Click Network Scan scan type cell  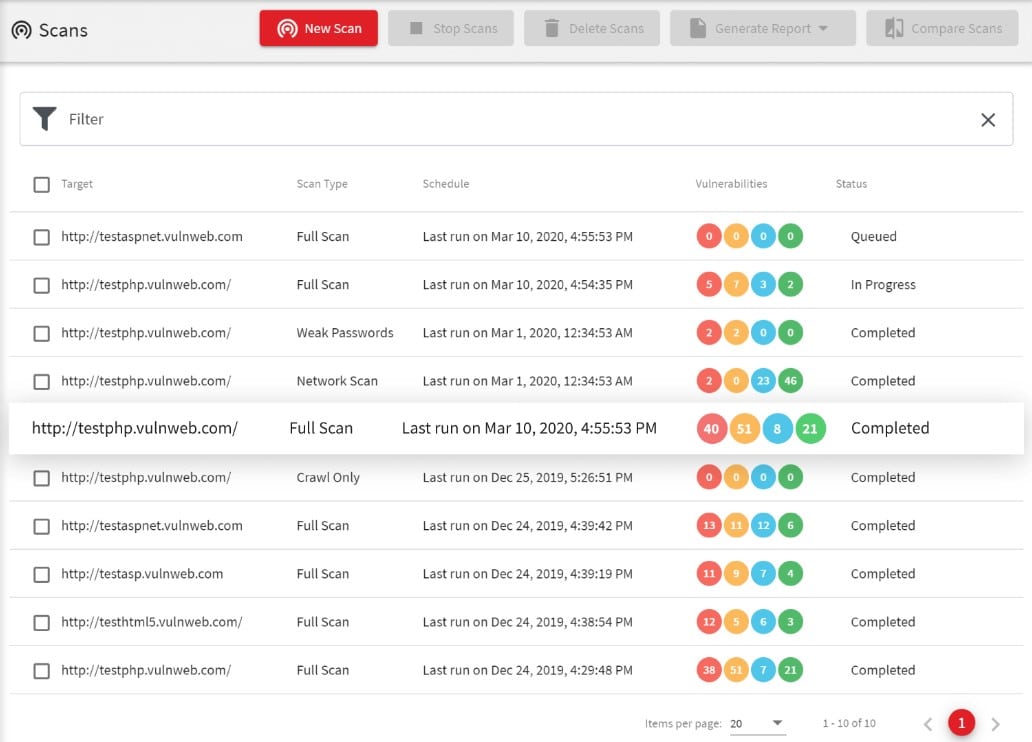tap(337, 381)
